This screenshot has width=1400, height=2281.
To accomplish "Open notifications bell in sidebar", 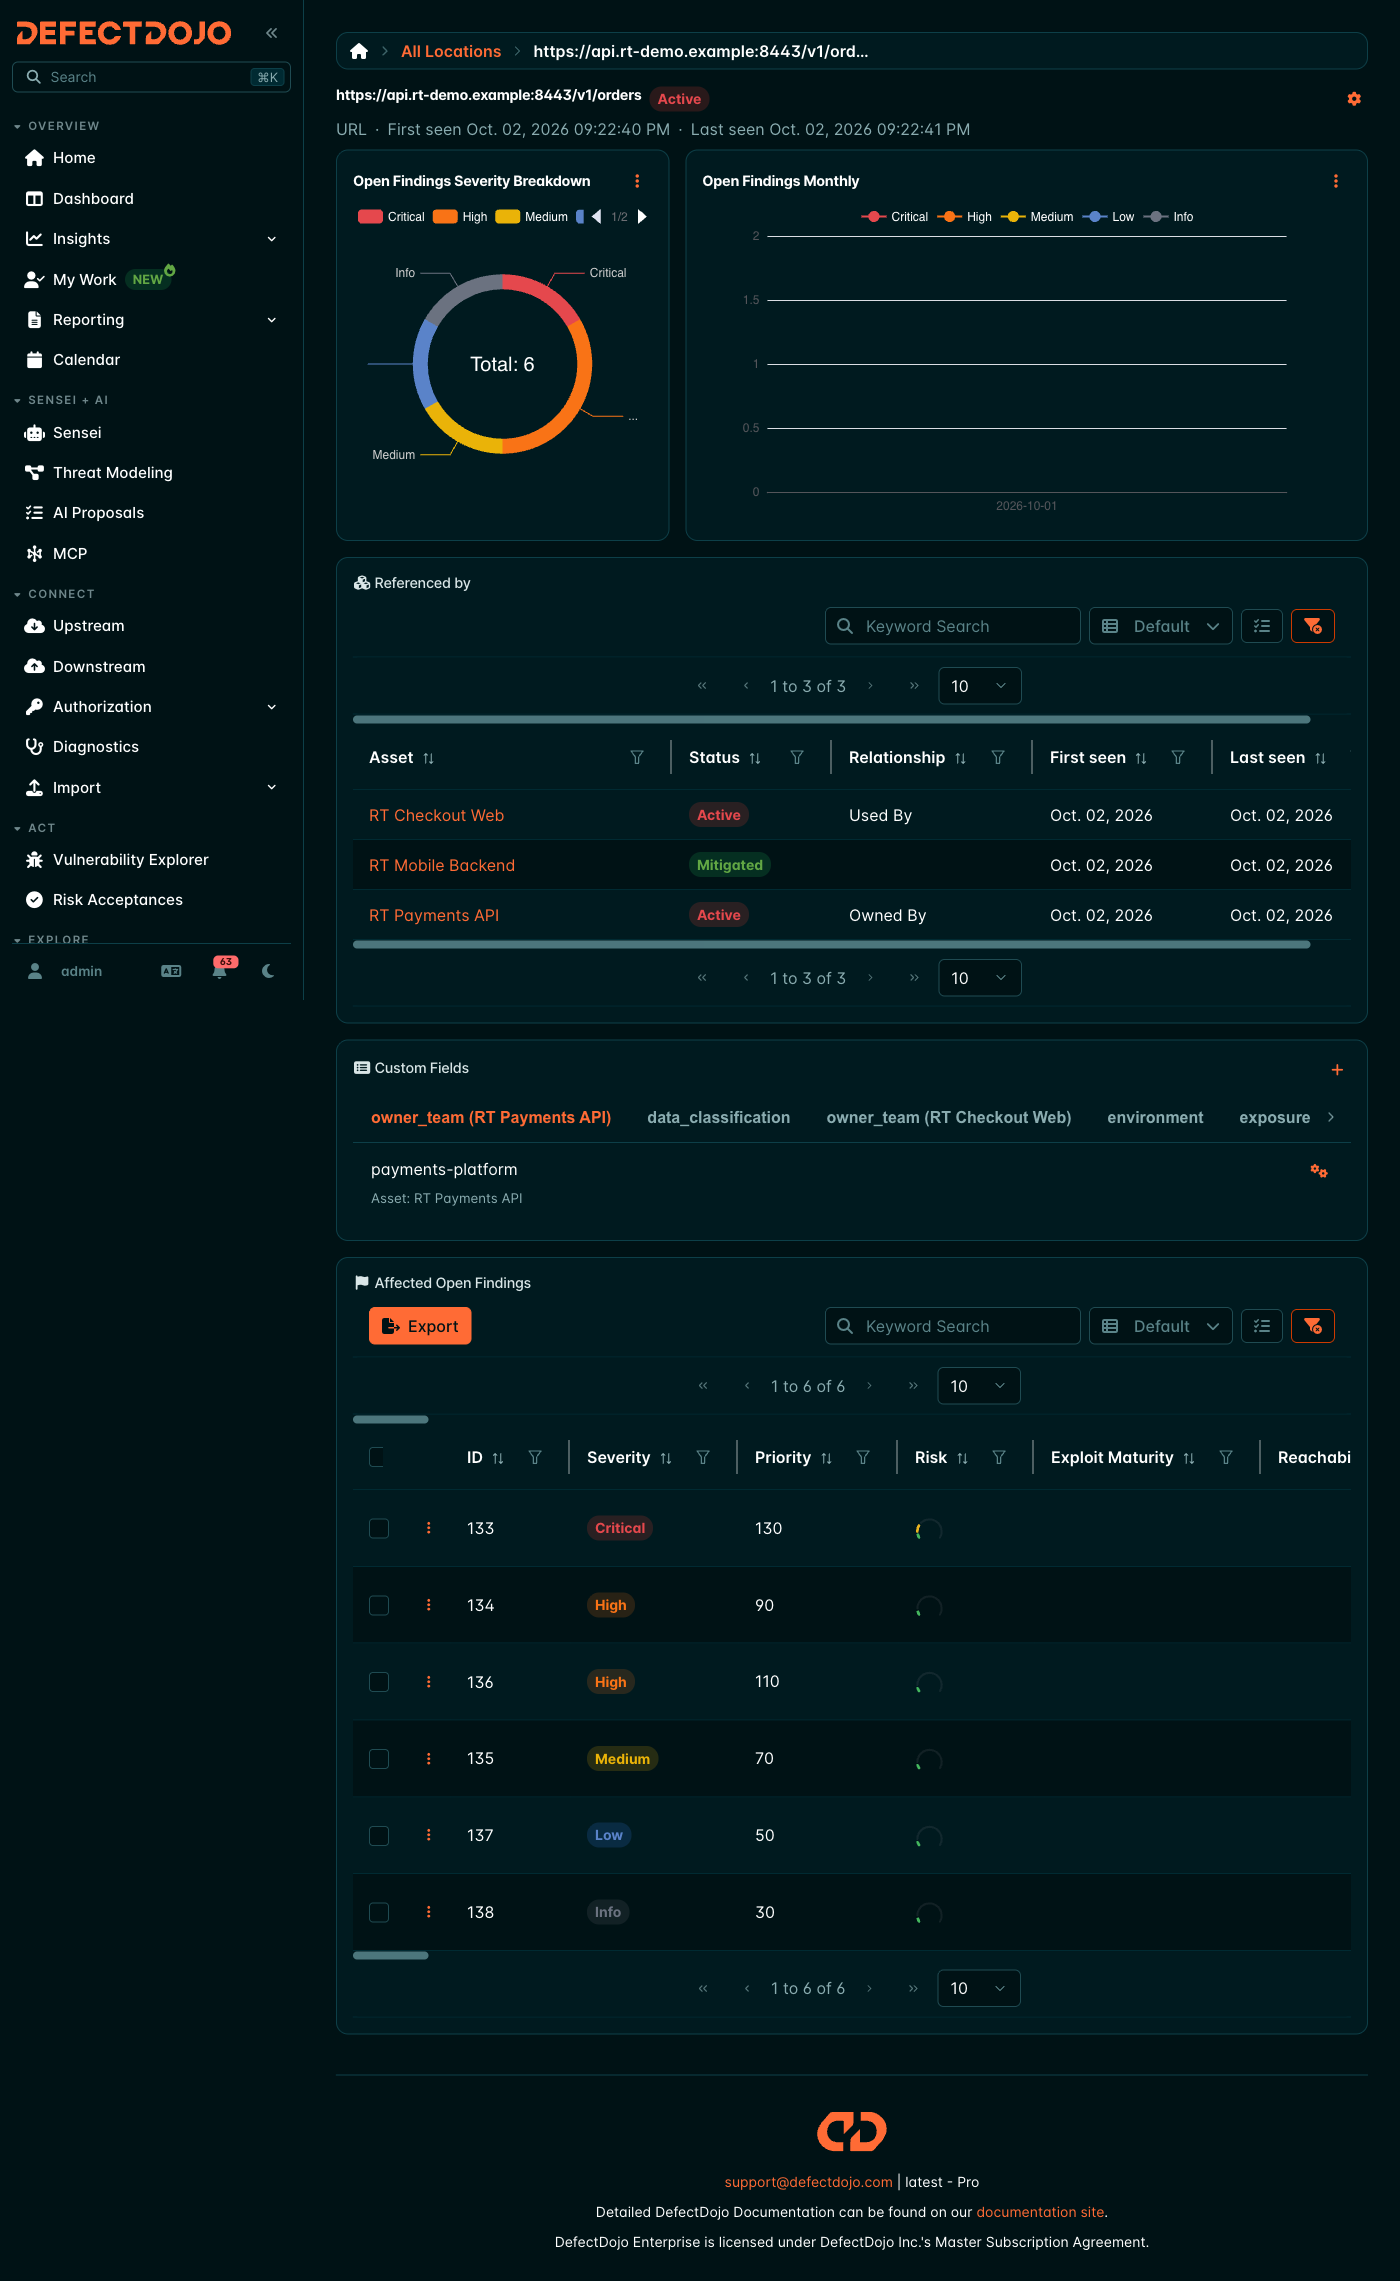I will point(220,971).
